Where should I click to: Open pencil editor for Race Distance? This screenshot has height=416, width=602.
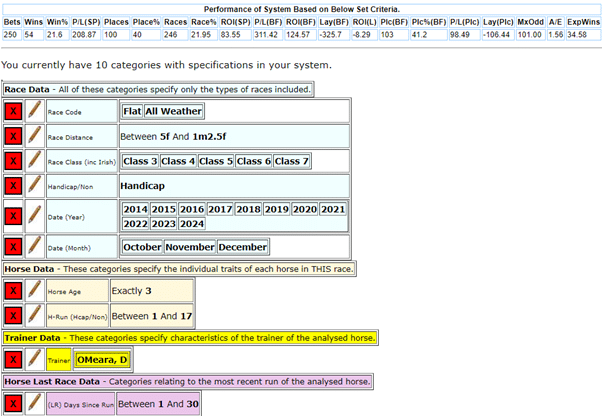click(35, 136)
